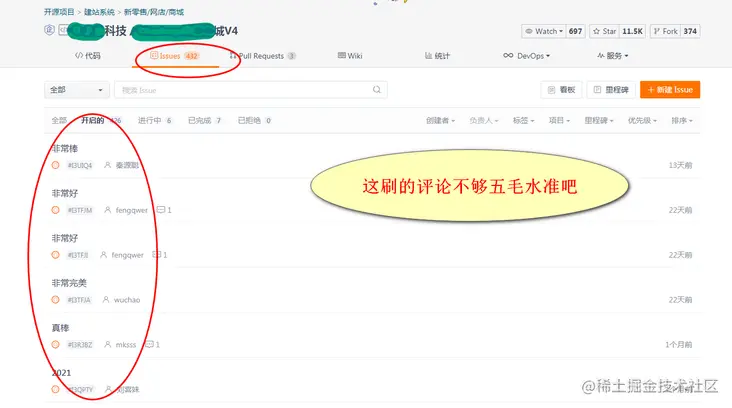732x408 pixels.
Task: View the 374 forks count
Action: coord(690,31)
